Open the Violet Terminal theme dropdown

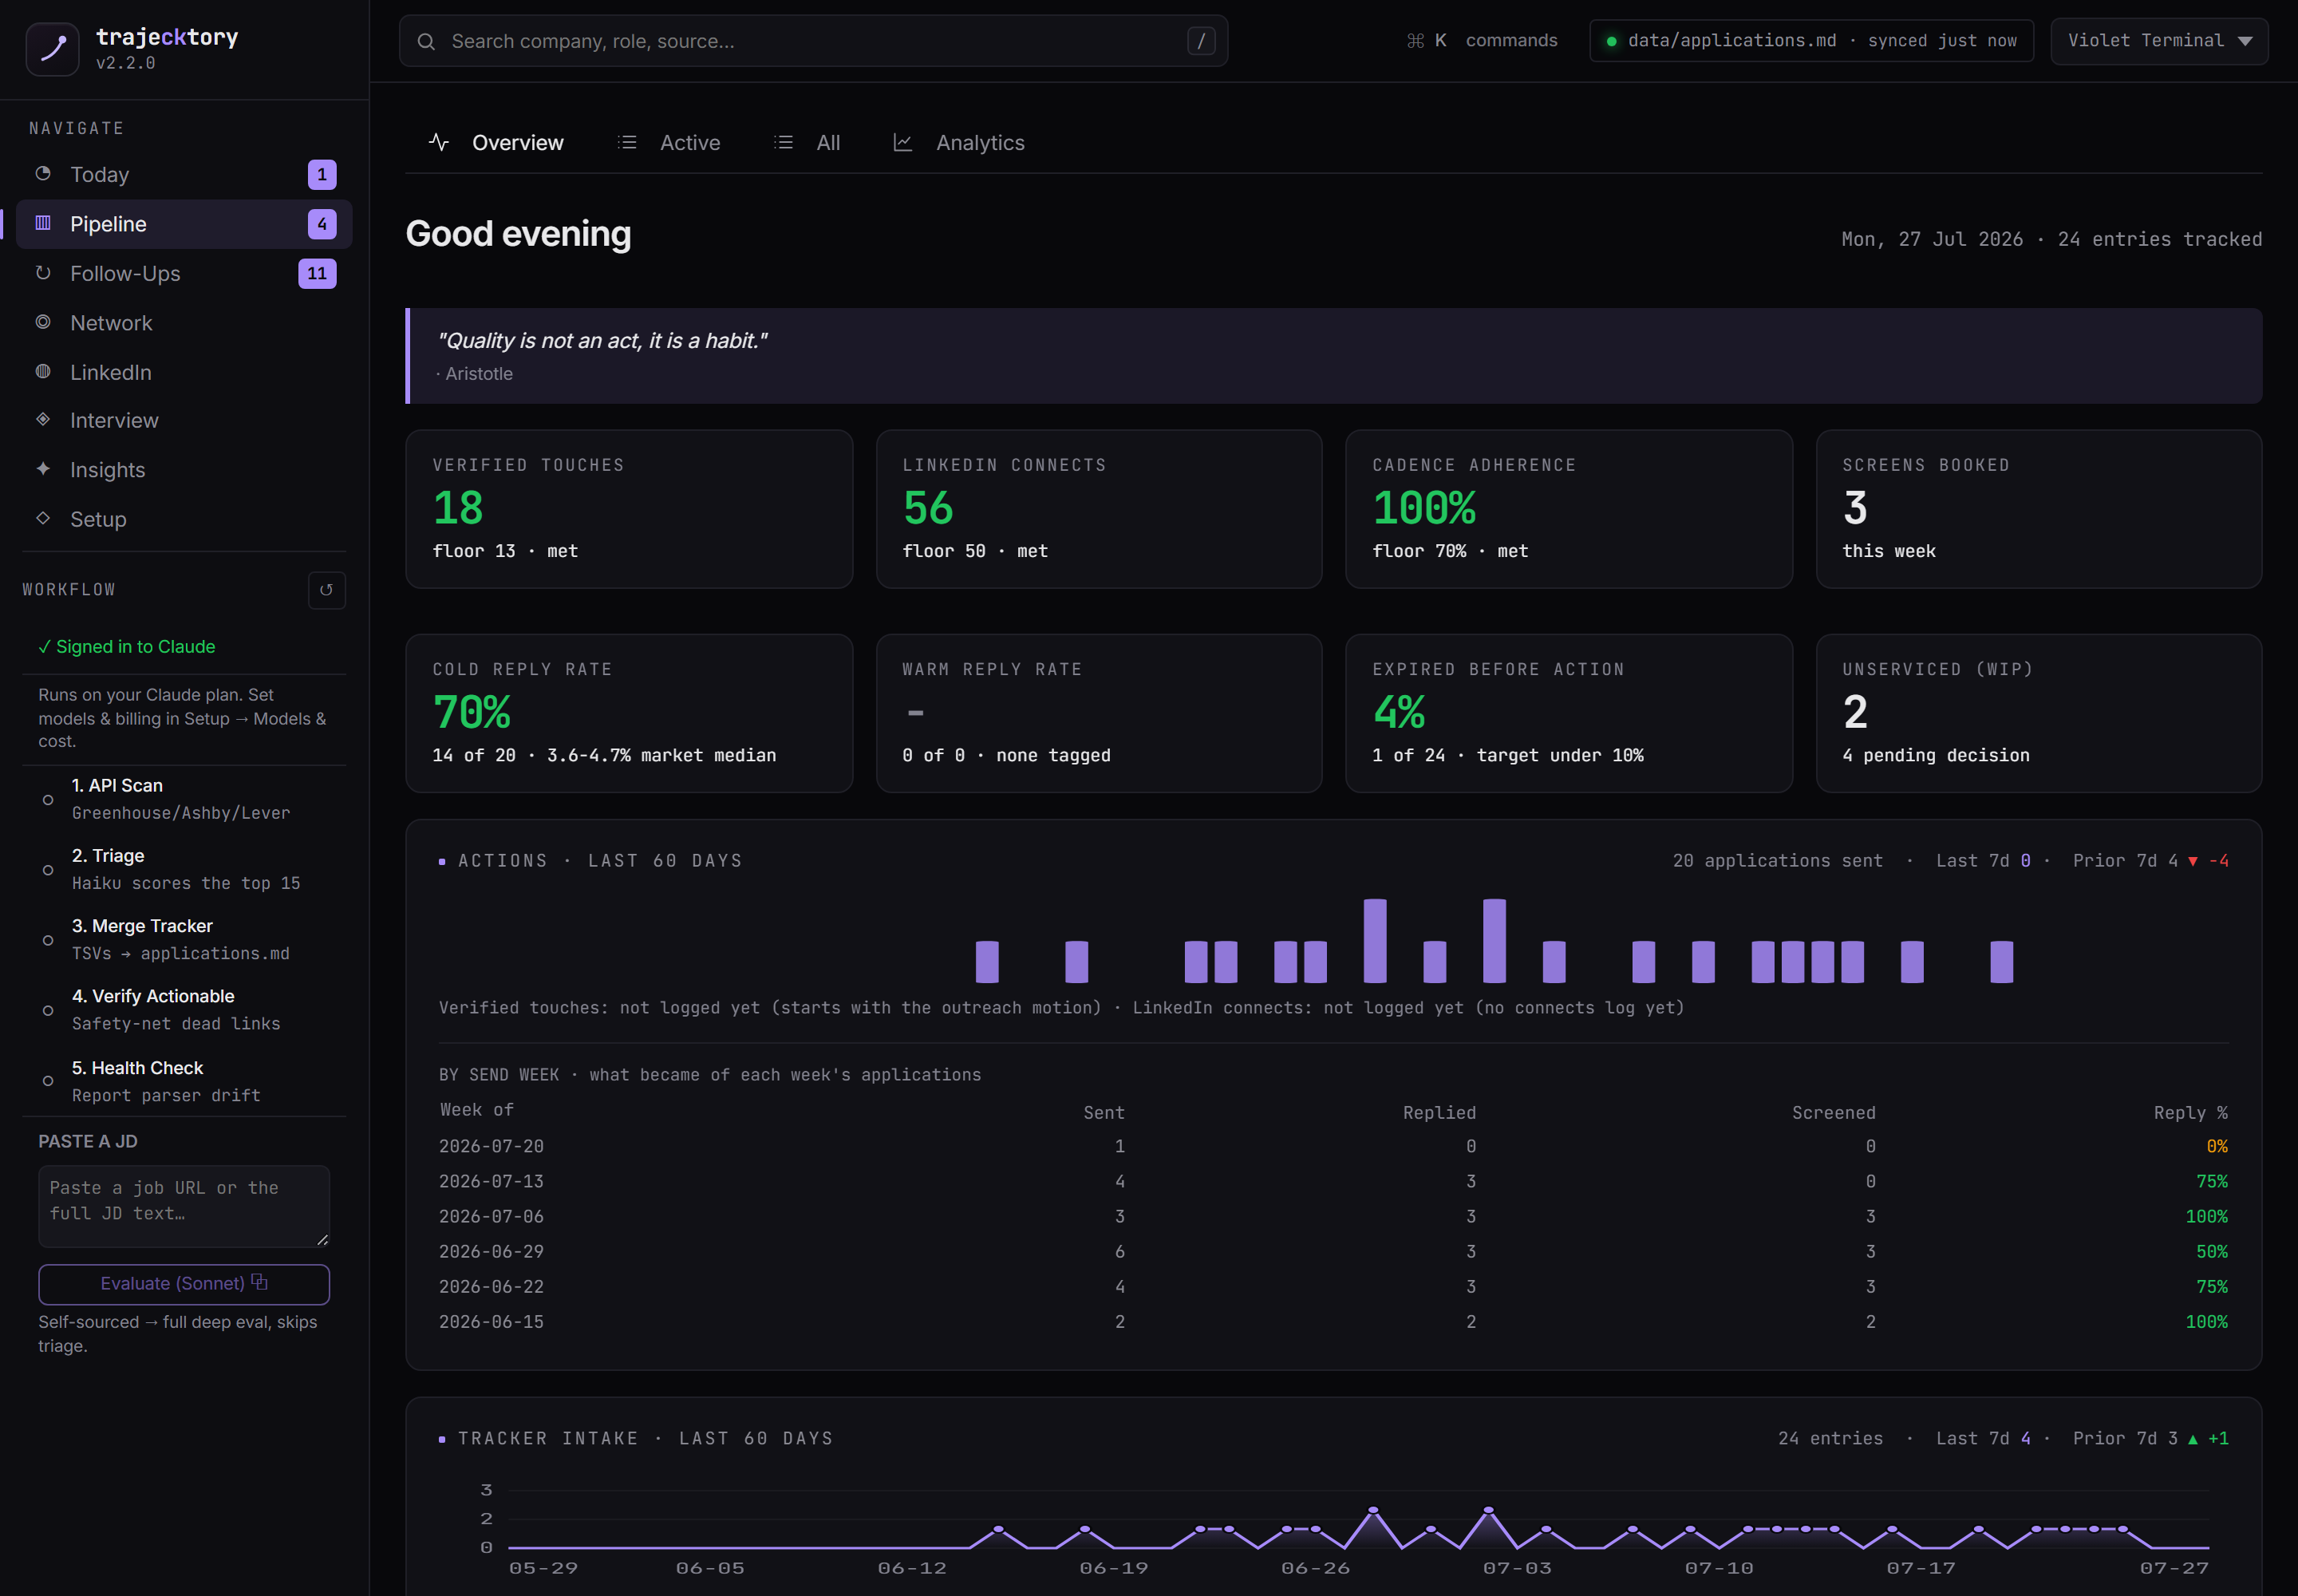point(2159,41)
